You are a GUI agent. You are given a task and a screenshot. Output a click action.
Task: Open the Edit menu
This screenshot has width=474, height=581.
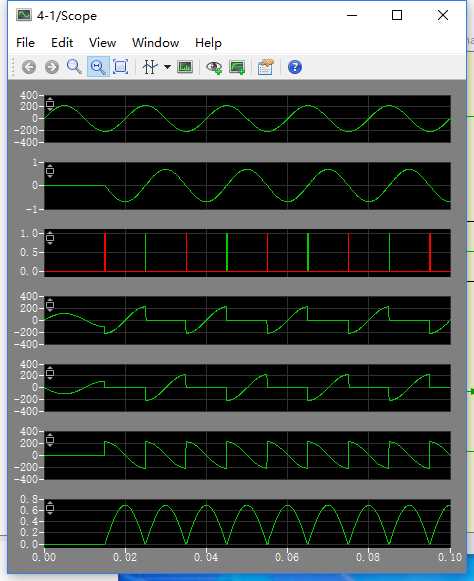[x=62, y=43]
